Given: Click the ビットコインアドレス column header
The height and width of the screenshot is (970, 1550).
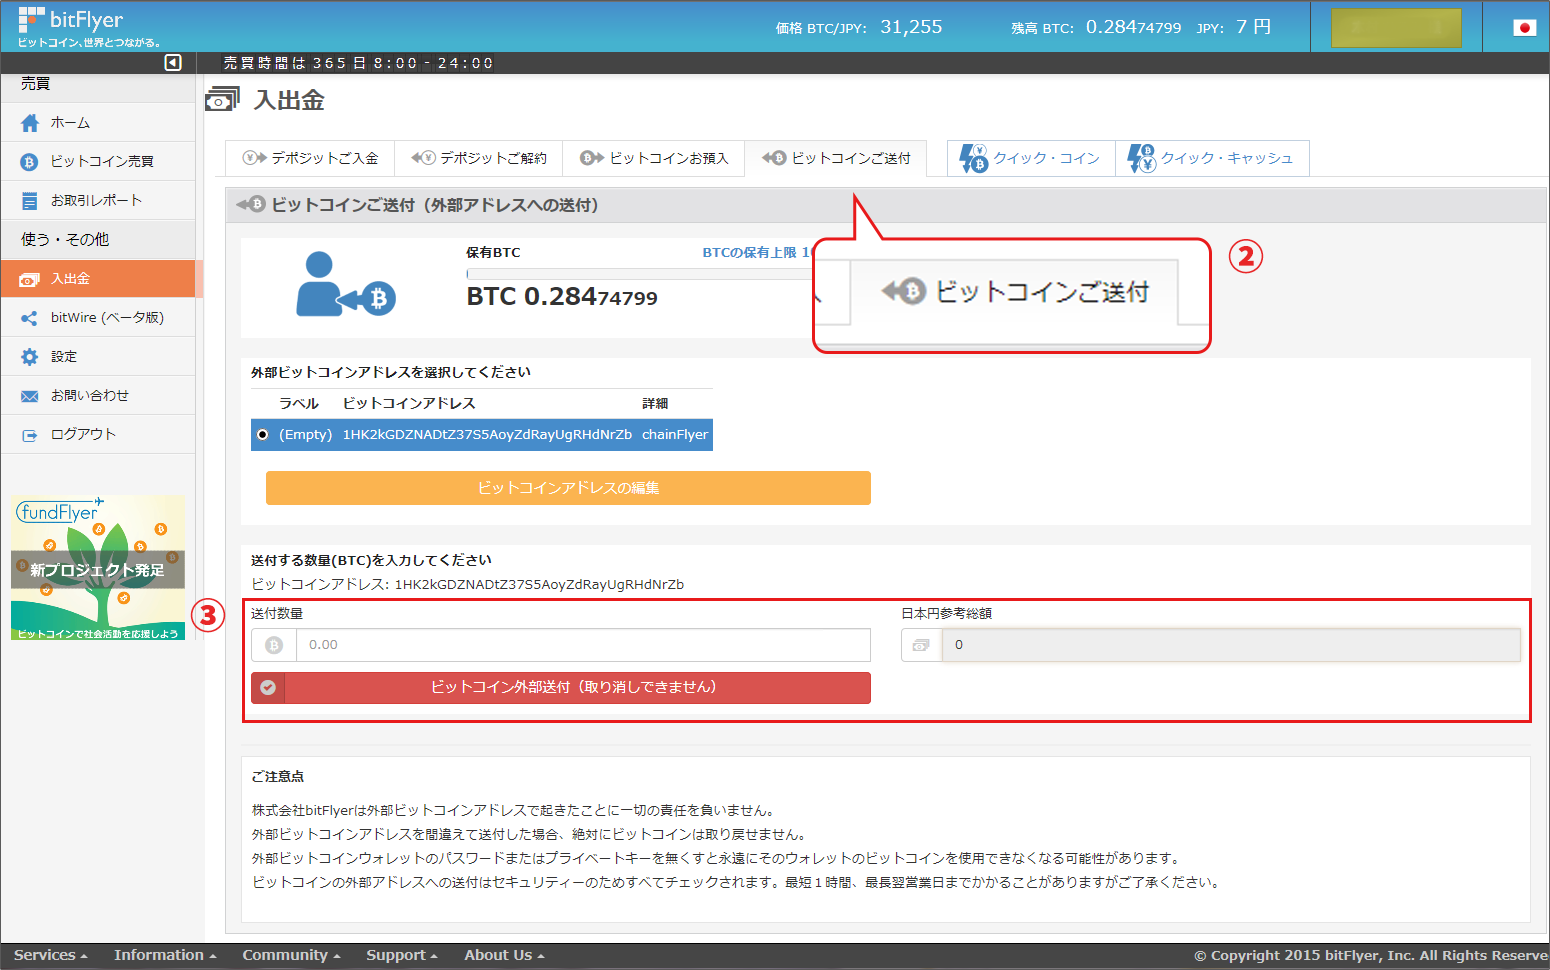Looking at the screenshot, I should pos(409,404).
